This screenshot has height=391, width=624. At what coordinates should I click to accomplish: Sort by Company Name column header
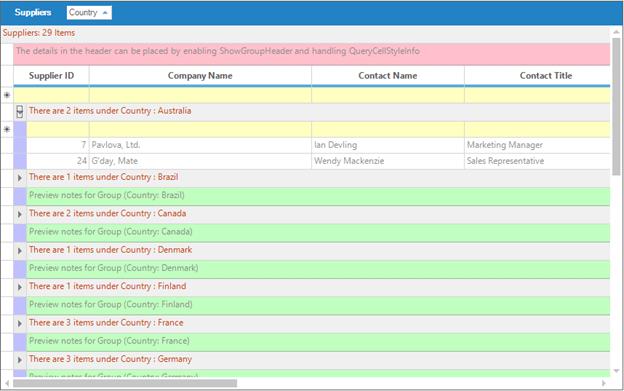pos(200,76)
